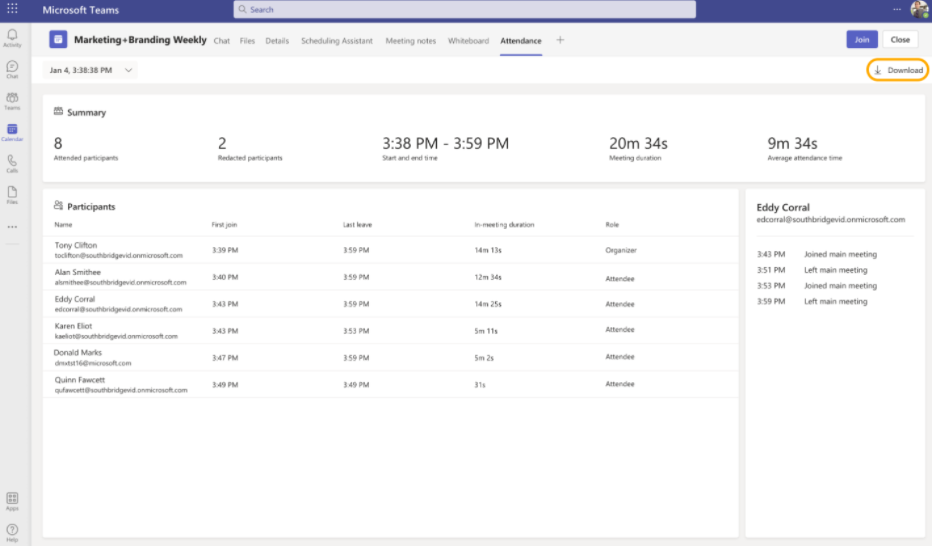
Task: Go to Teams in the sidebar
Action: (x=12, y=100)
